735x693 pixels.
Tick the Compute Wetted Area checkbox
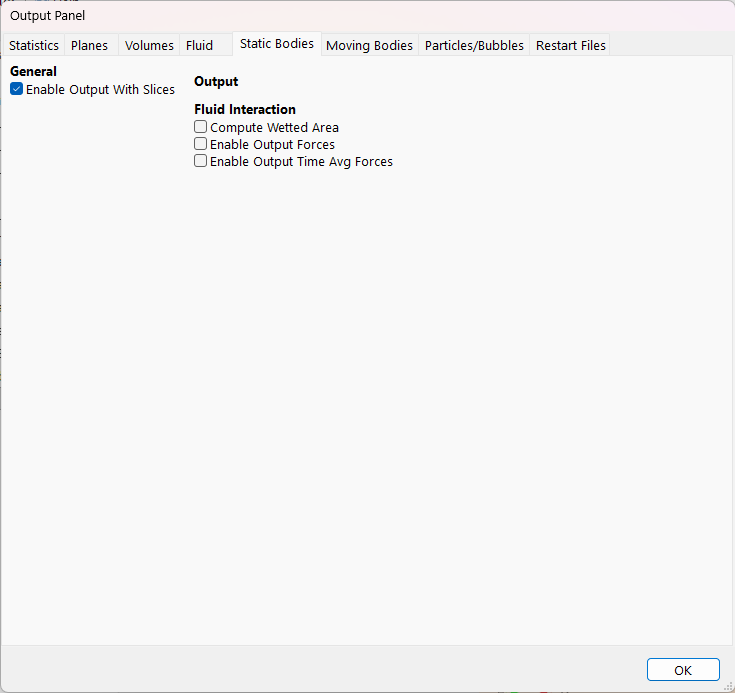[201, 128]
